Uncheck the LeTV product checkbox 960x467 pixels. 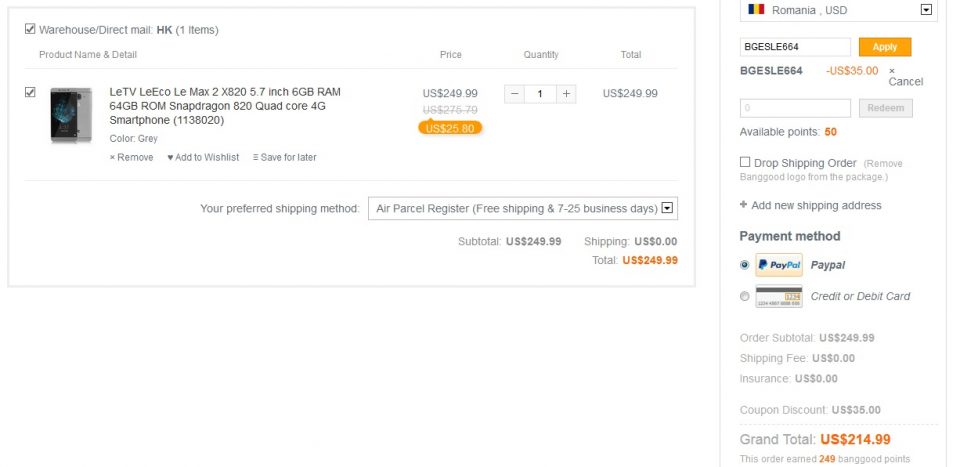pyautogui.click(x=30, y=92)
